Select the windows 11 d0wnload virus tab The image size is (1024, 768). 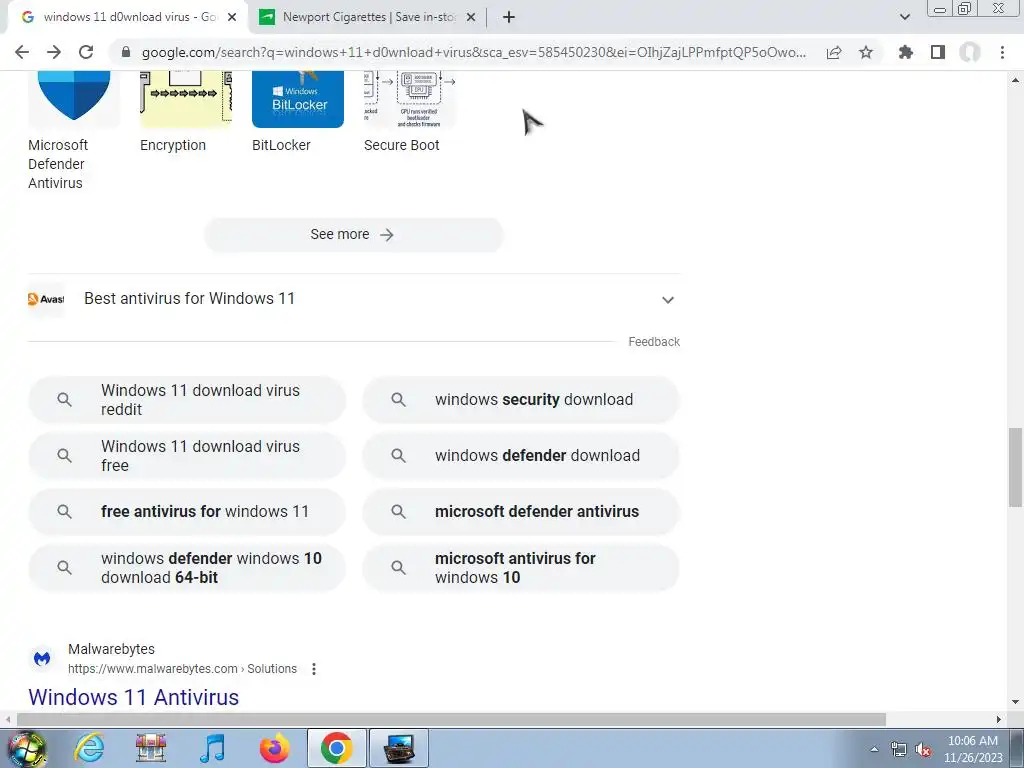pos(128,17)
